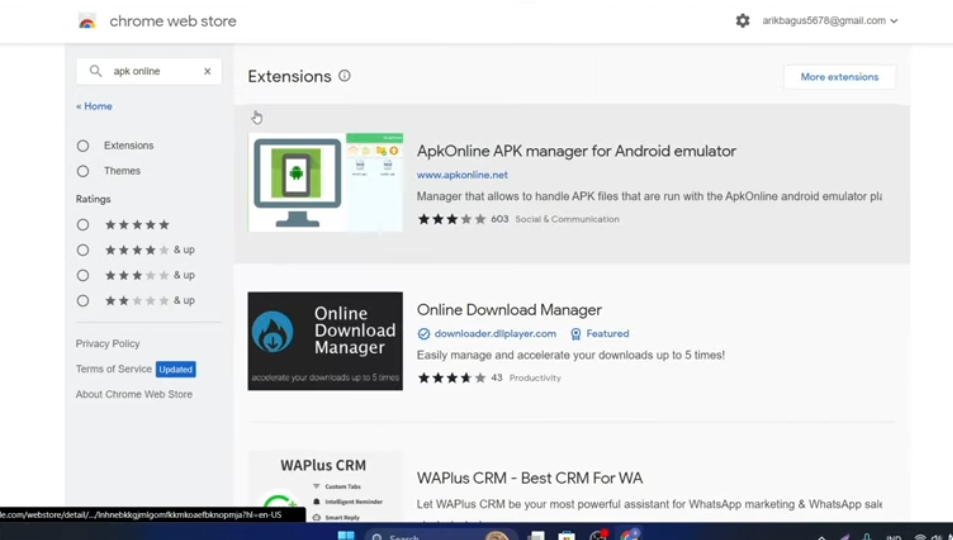Viewport: 953px width, 540px height.
Task: Open the info icon next to Extensions
Action: 344,76
